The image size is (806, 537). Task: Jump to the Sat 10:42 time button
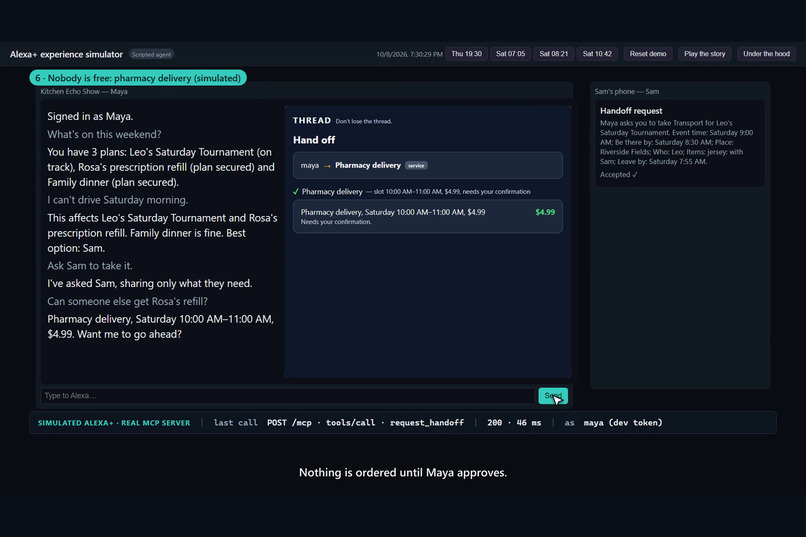tap(597, 54)
